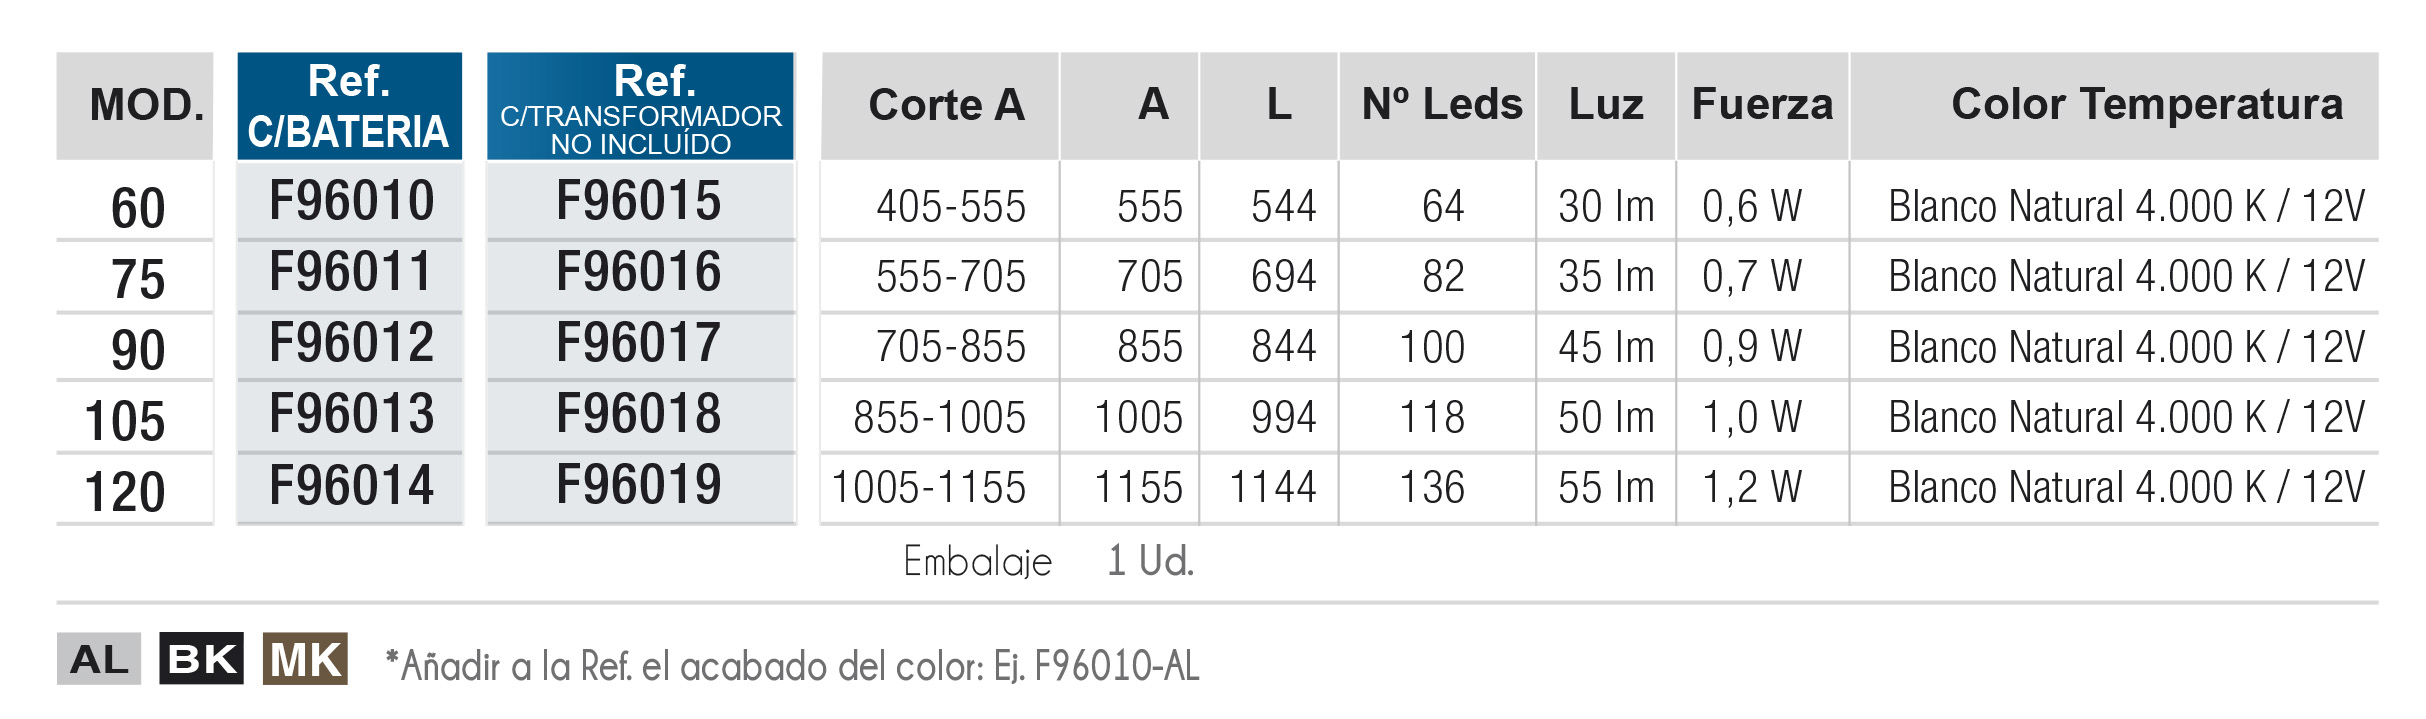Viewport: 2426px width, 719px height.
Task: Select the BK black finish swatch
Action: click(x=201, y=658)
